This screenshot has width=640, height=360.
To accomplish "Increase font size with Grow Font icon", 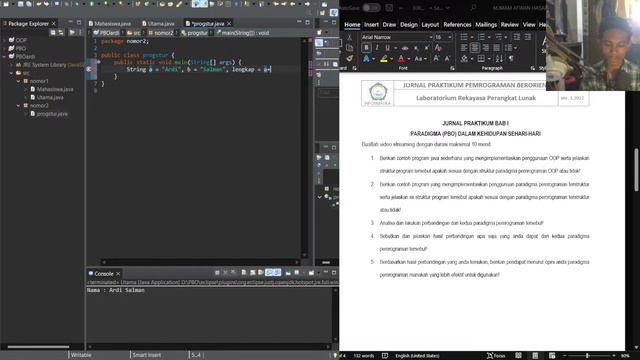I will click(x=436, y=59).
